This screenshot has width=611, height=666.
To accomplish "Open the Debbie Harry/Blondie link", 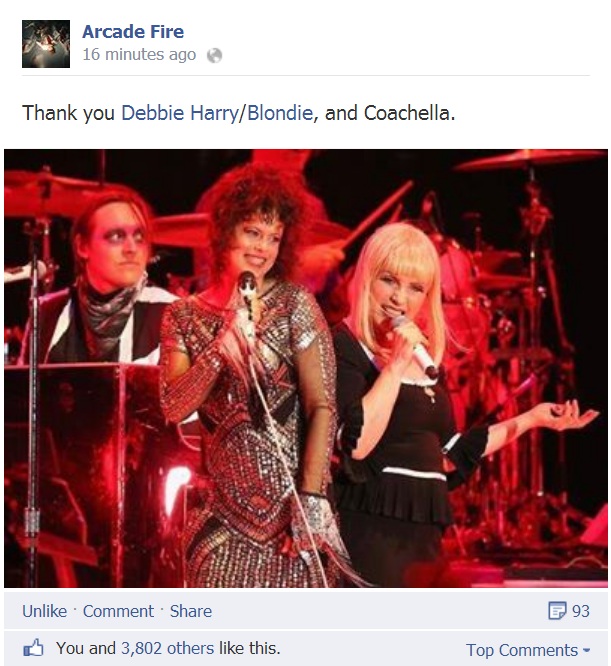I will coord(217,113).
